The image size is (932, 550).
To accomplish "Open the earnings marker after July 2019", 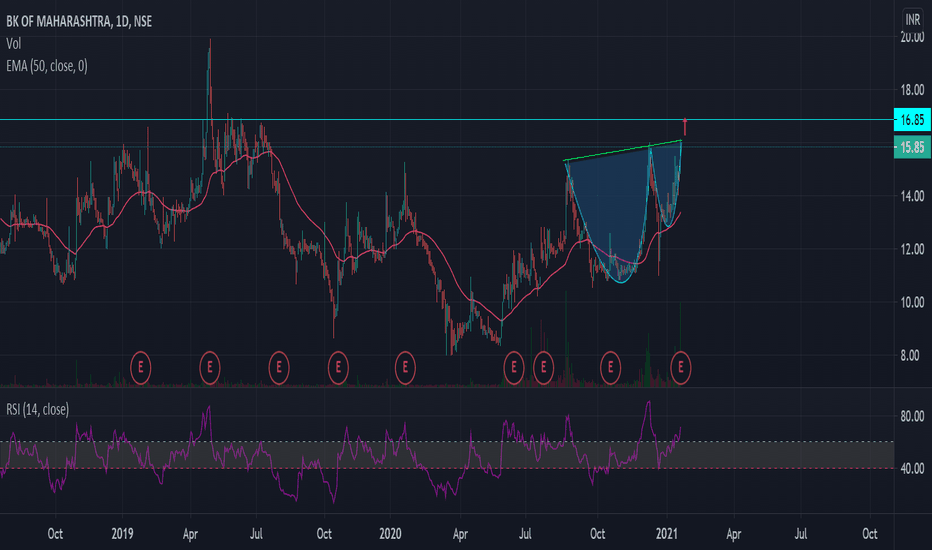I will pos(279,368).
